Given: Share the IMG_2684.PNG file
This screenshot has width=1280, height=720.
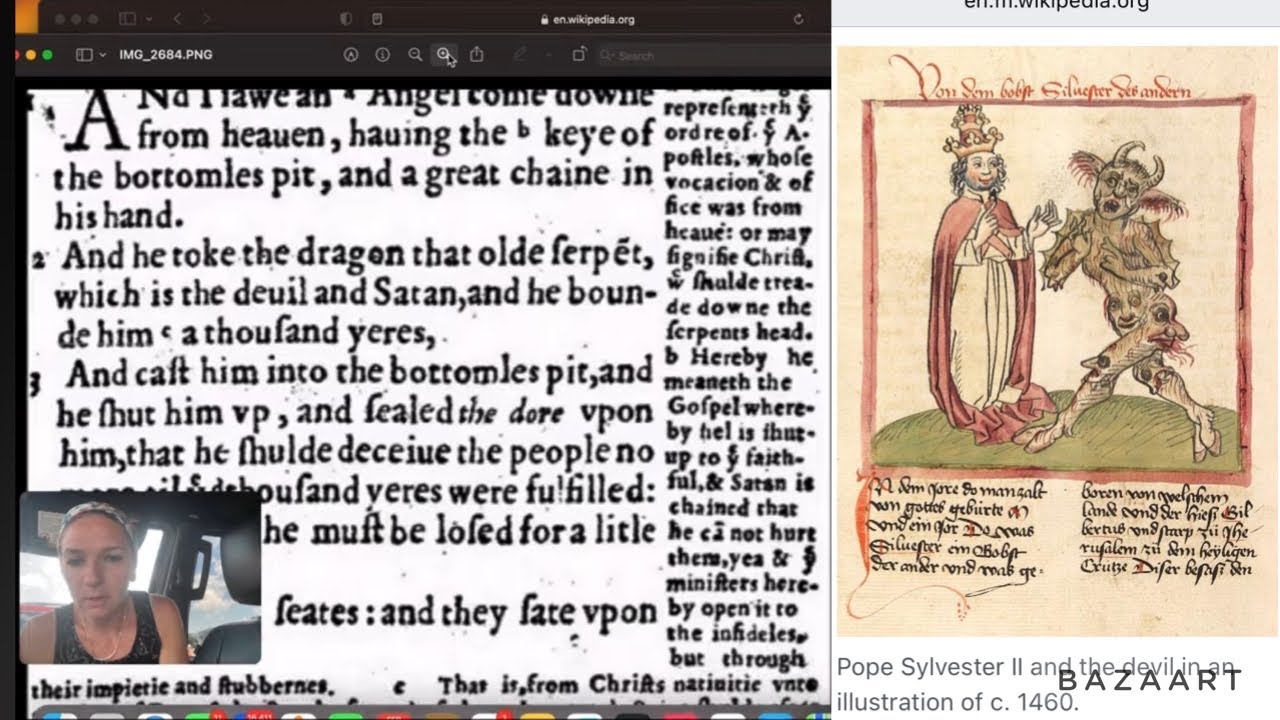Looking at the screenshot, I should [x=477, y=55].
